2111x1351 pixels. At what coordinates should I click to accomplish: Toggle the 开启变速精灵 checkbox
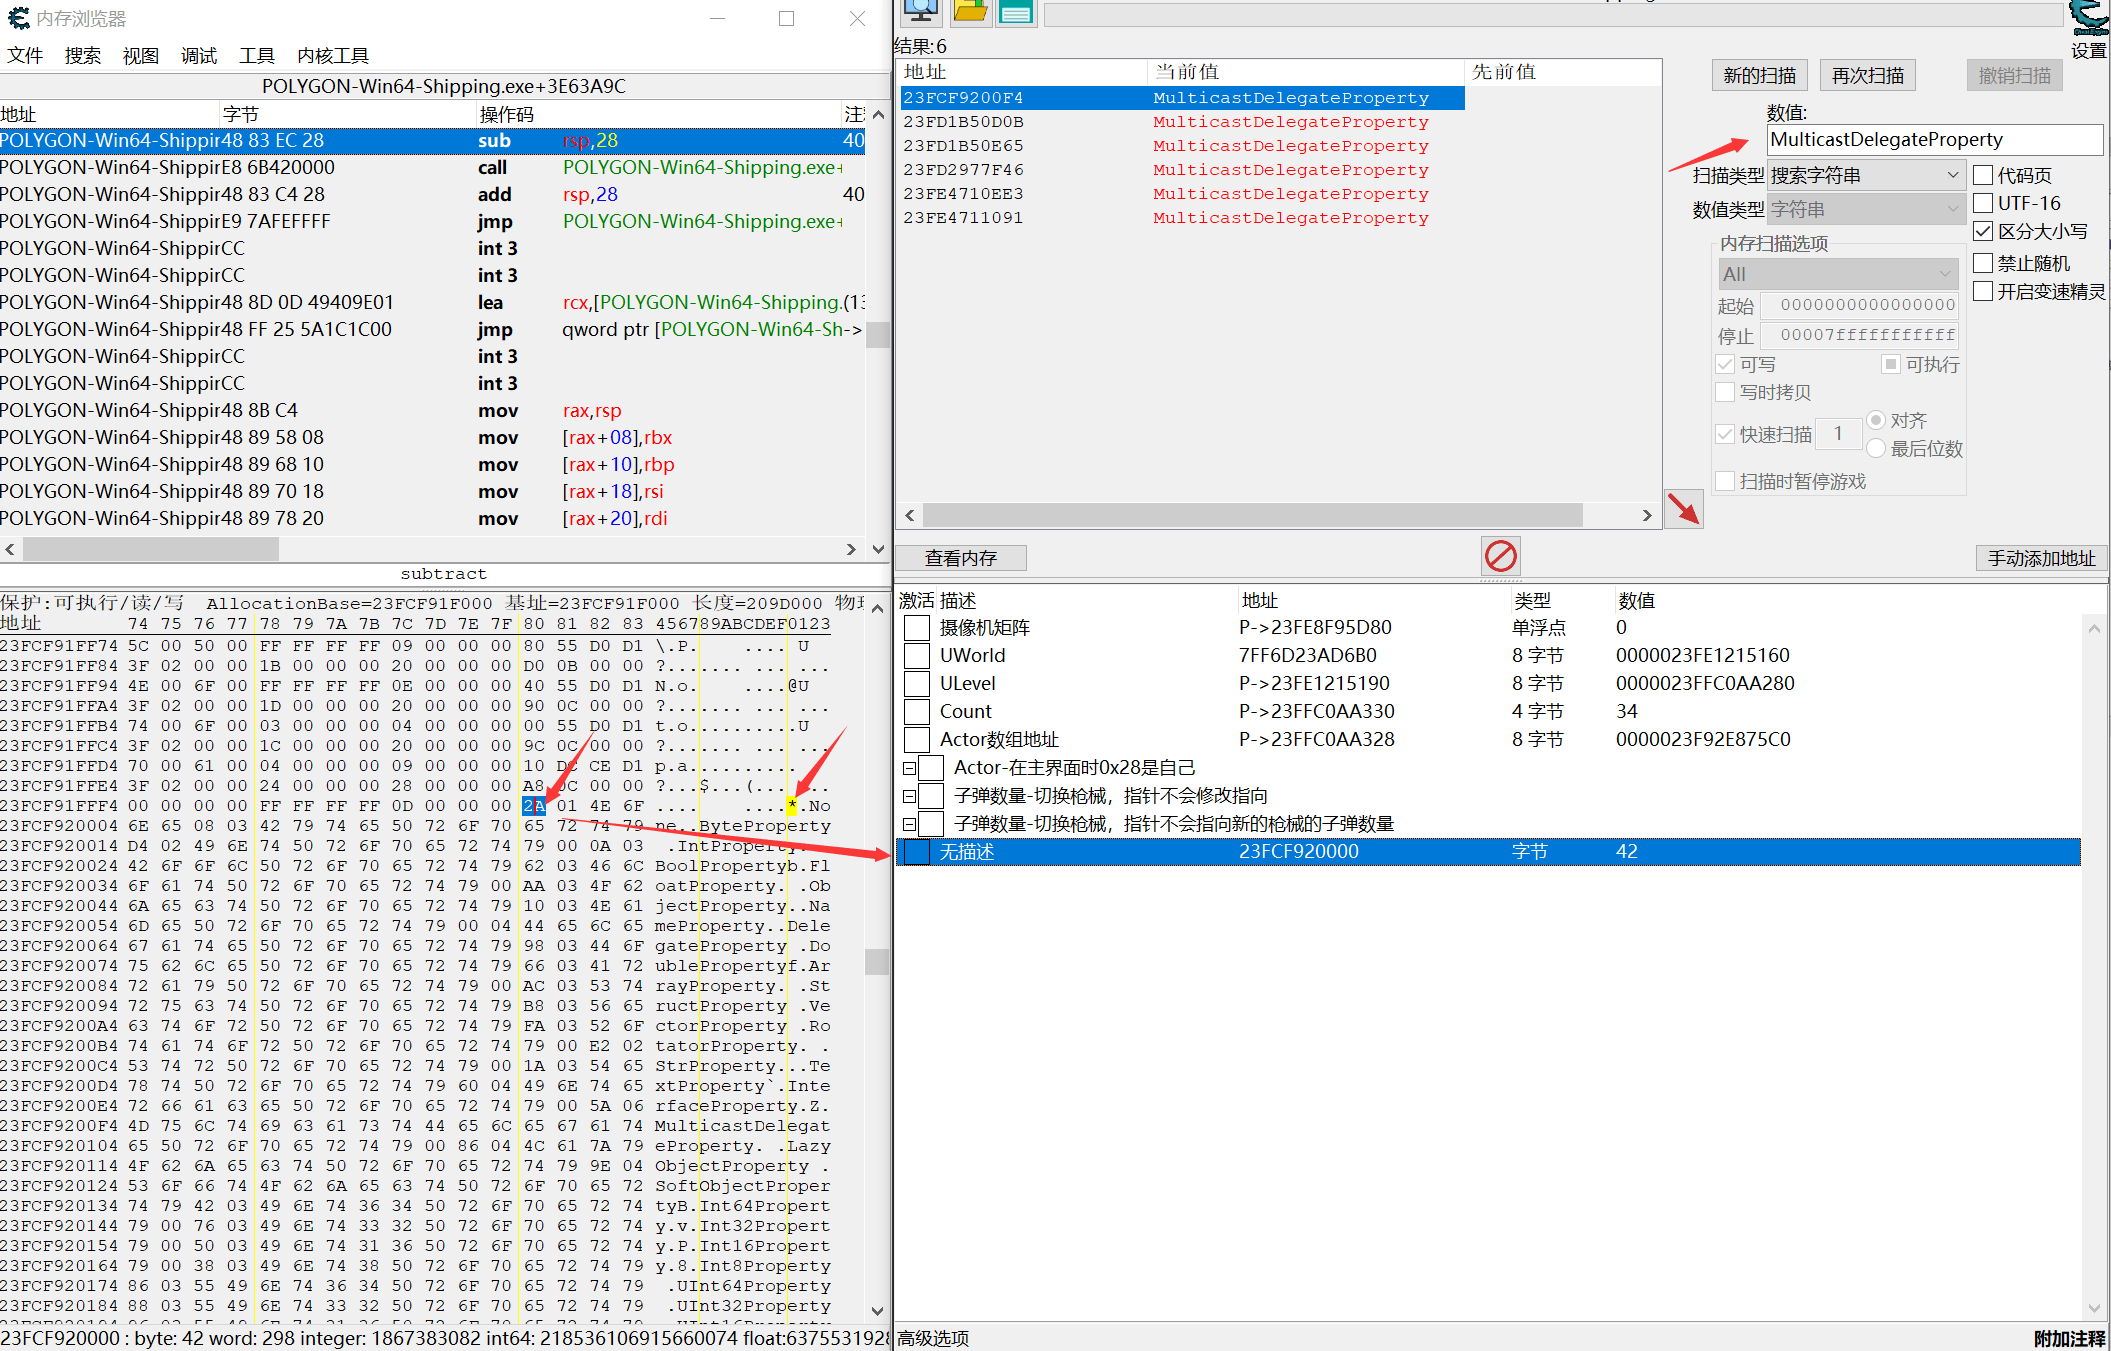1983,292
